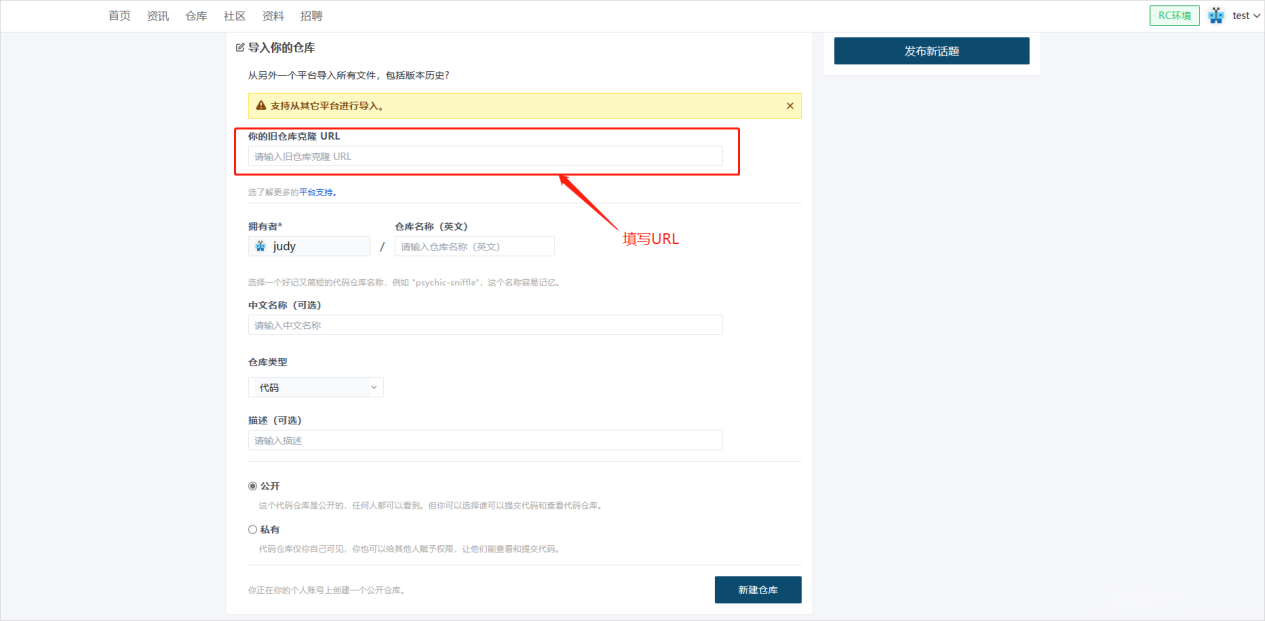Go to the 首页 home menu
Screen dimensions: 1265x621
119,16
